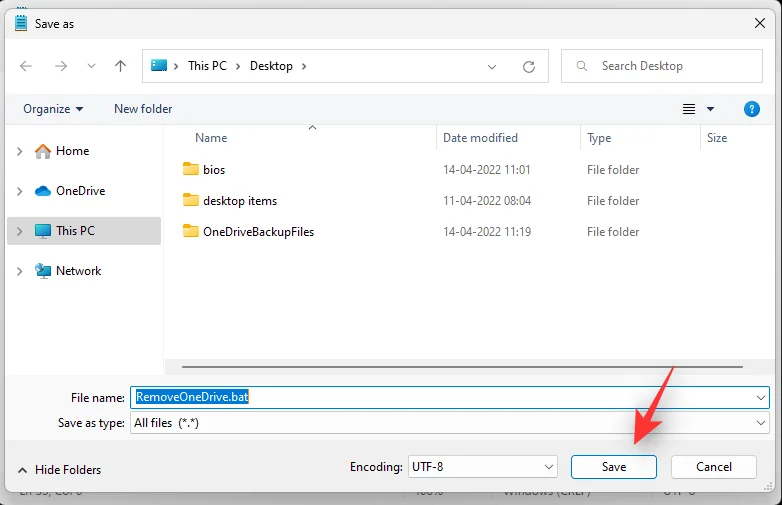This screenshot has height=505, width=782.
Task: Click the Cancel button
Action: (x=714, y=467)
